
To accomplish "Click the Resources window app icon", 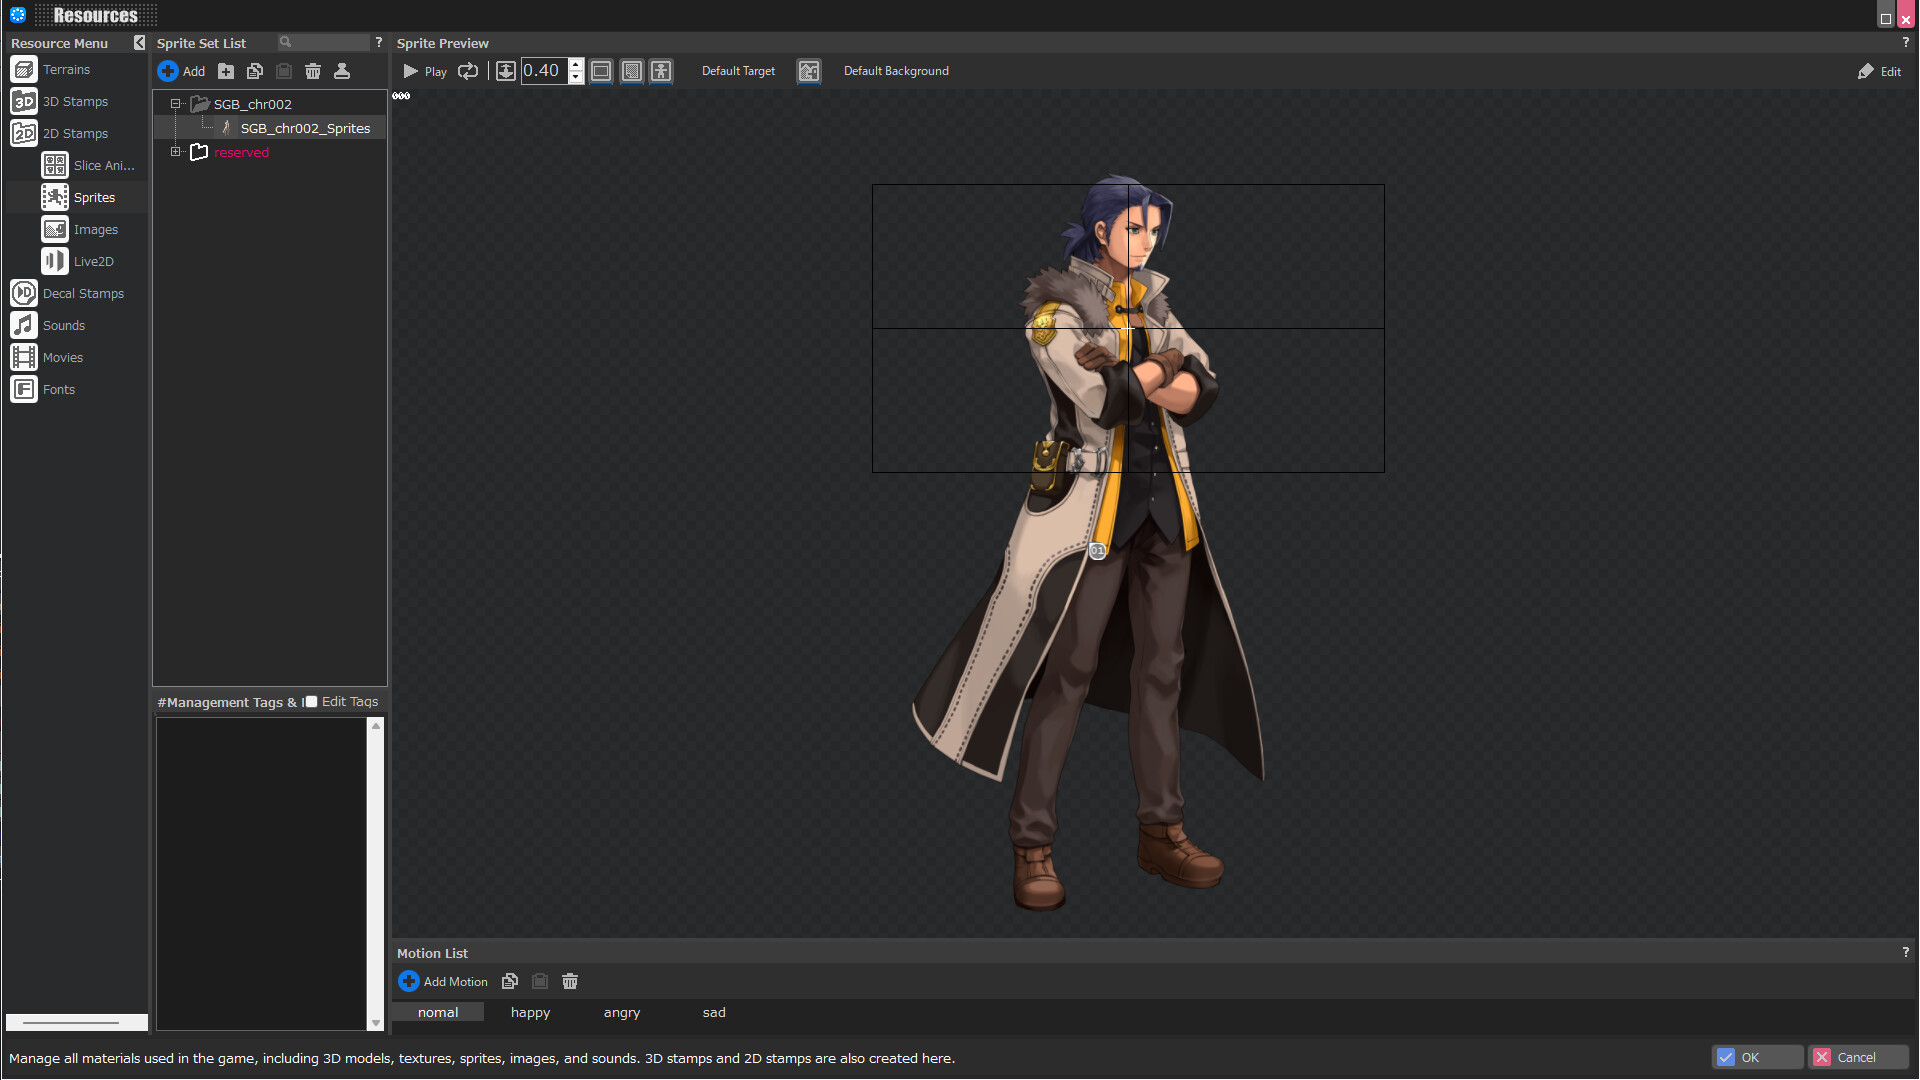I will 18,15.
